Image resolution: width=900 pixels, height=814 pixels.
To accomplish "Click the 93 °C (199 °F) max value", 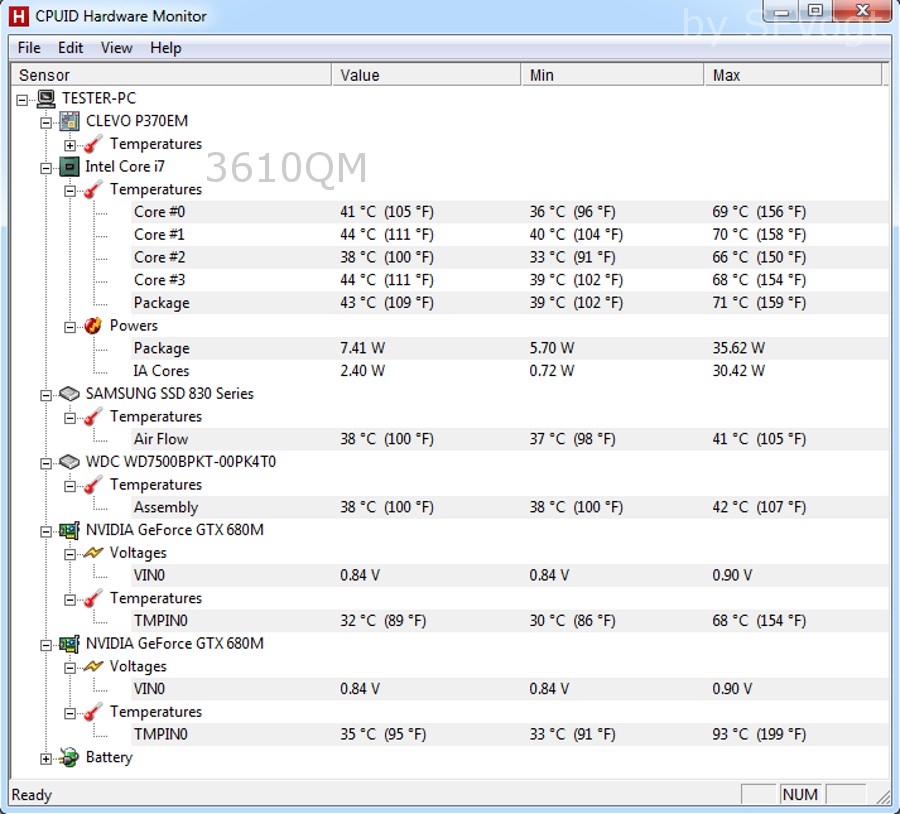I will click(x=759, y=734).
